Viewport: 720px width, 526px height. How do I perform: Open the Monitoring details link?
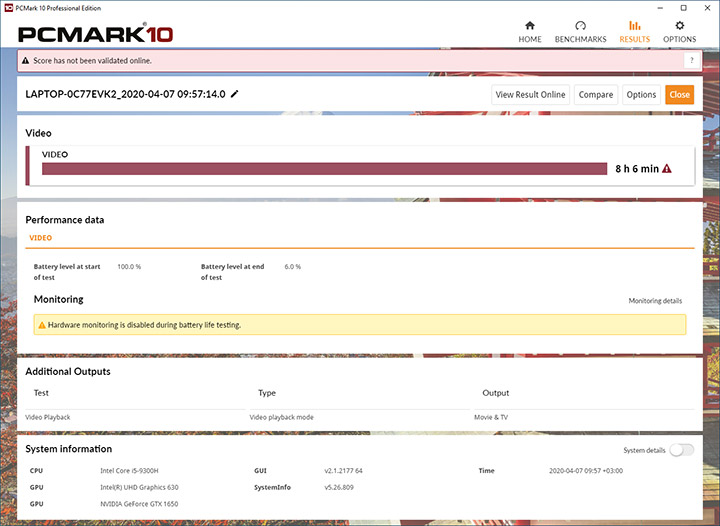655,301
